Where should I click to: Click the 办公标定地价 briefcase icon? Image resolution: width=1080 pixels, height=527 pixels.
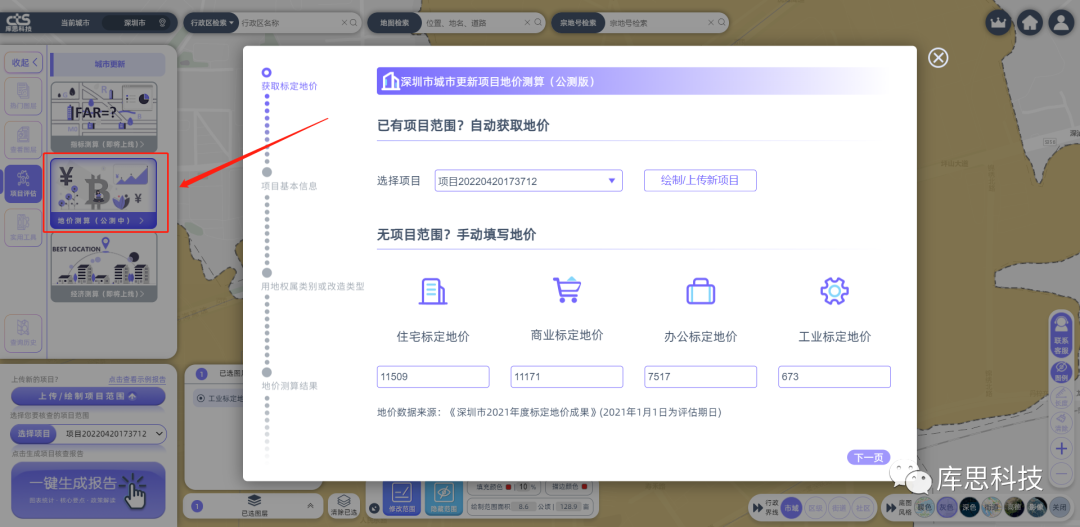click(700, 291)
